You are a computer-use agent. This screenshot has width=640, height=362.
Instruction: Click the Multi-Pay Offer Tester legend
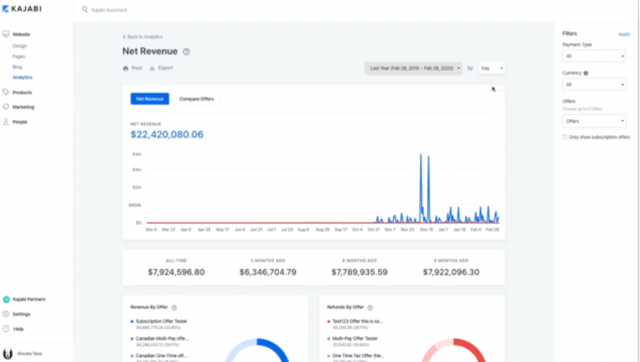click(x=355, y=338)
